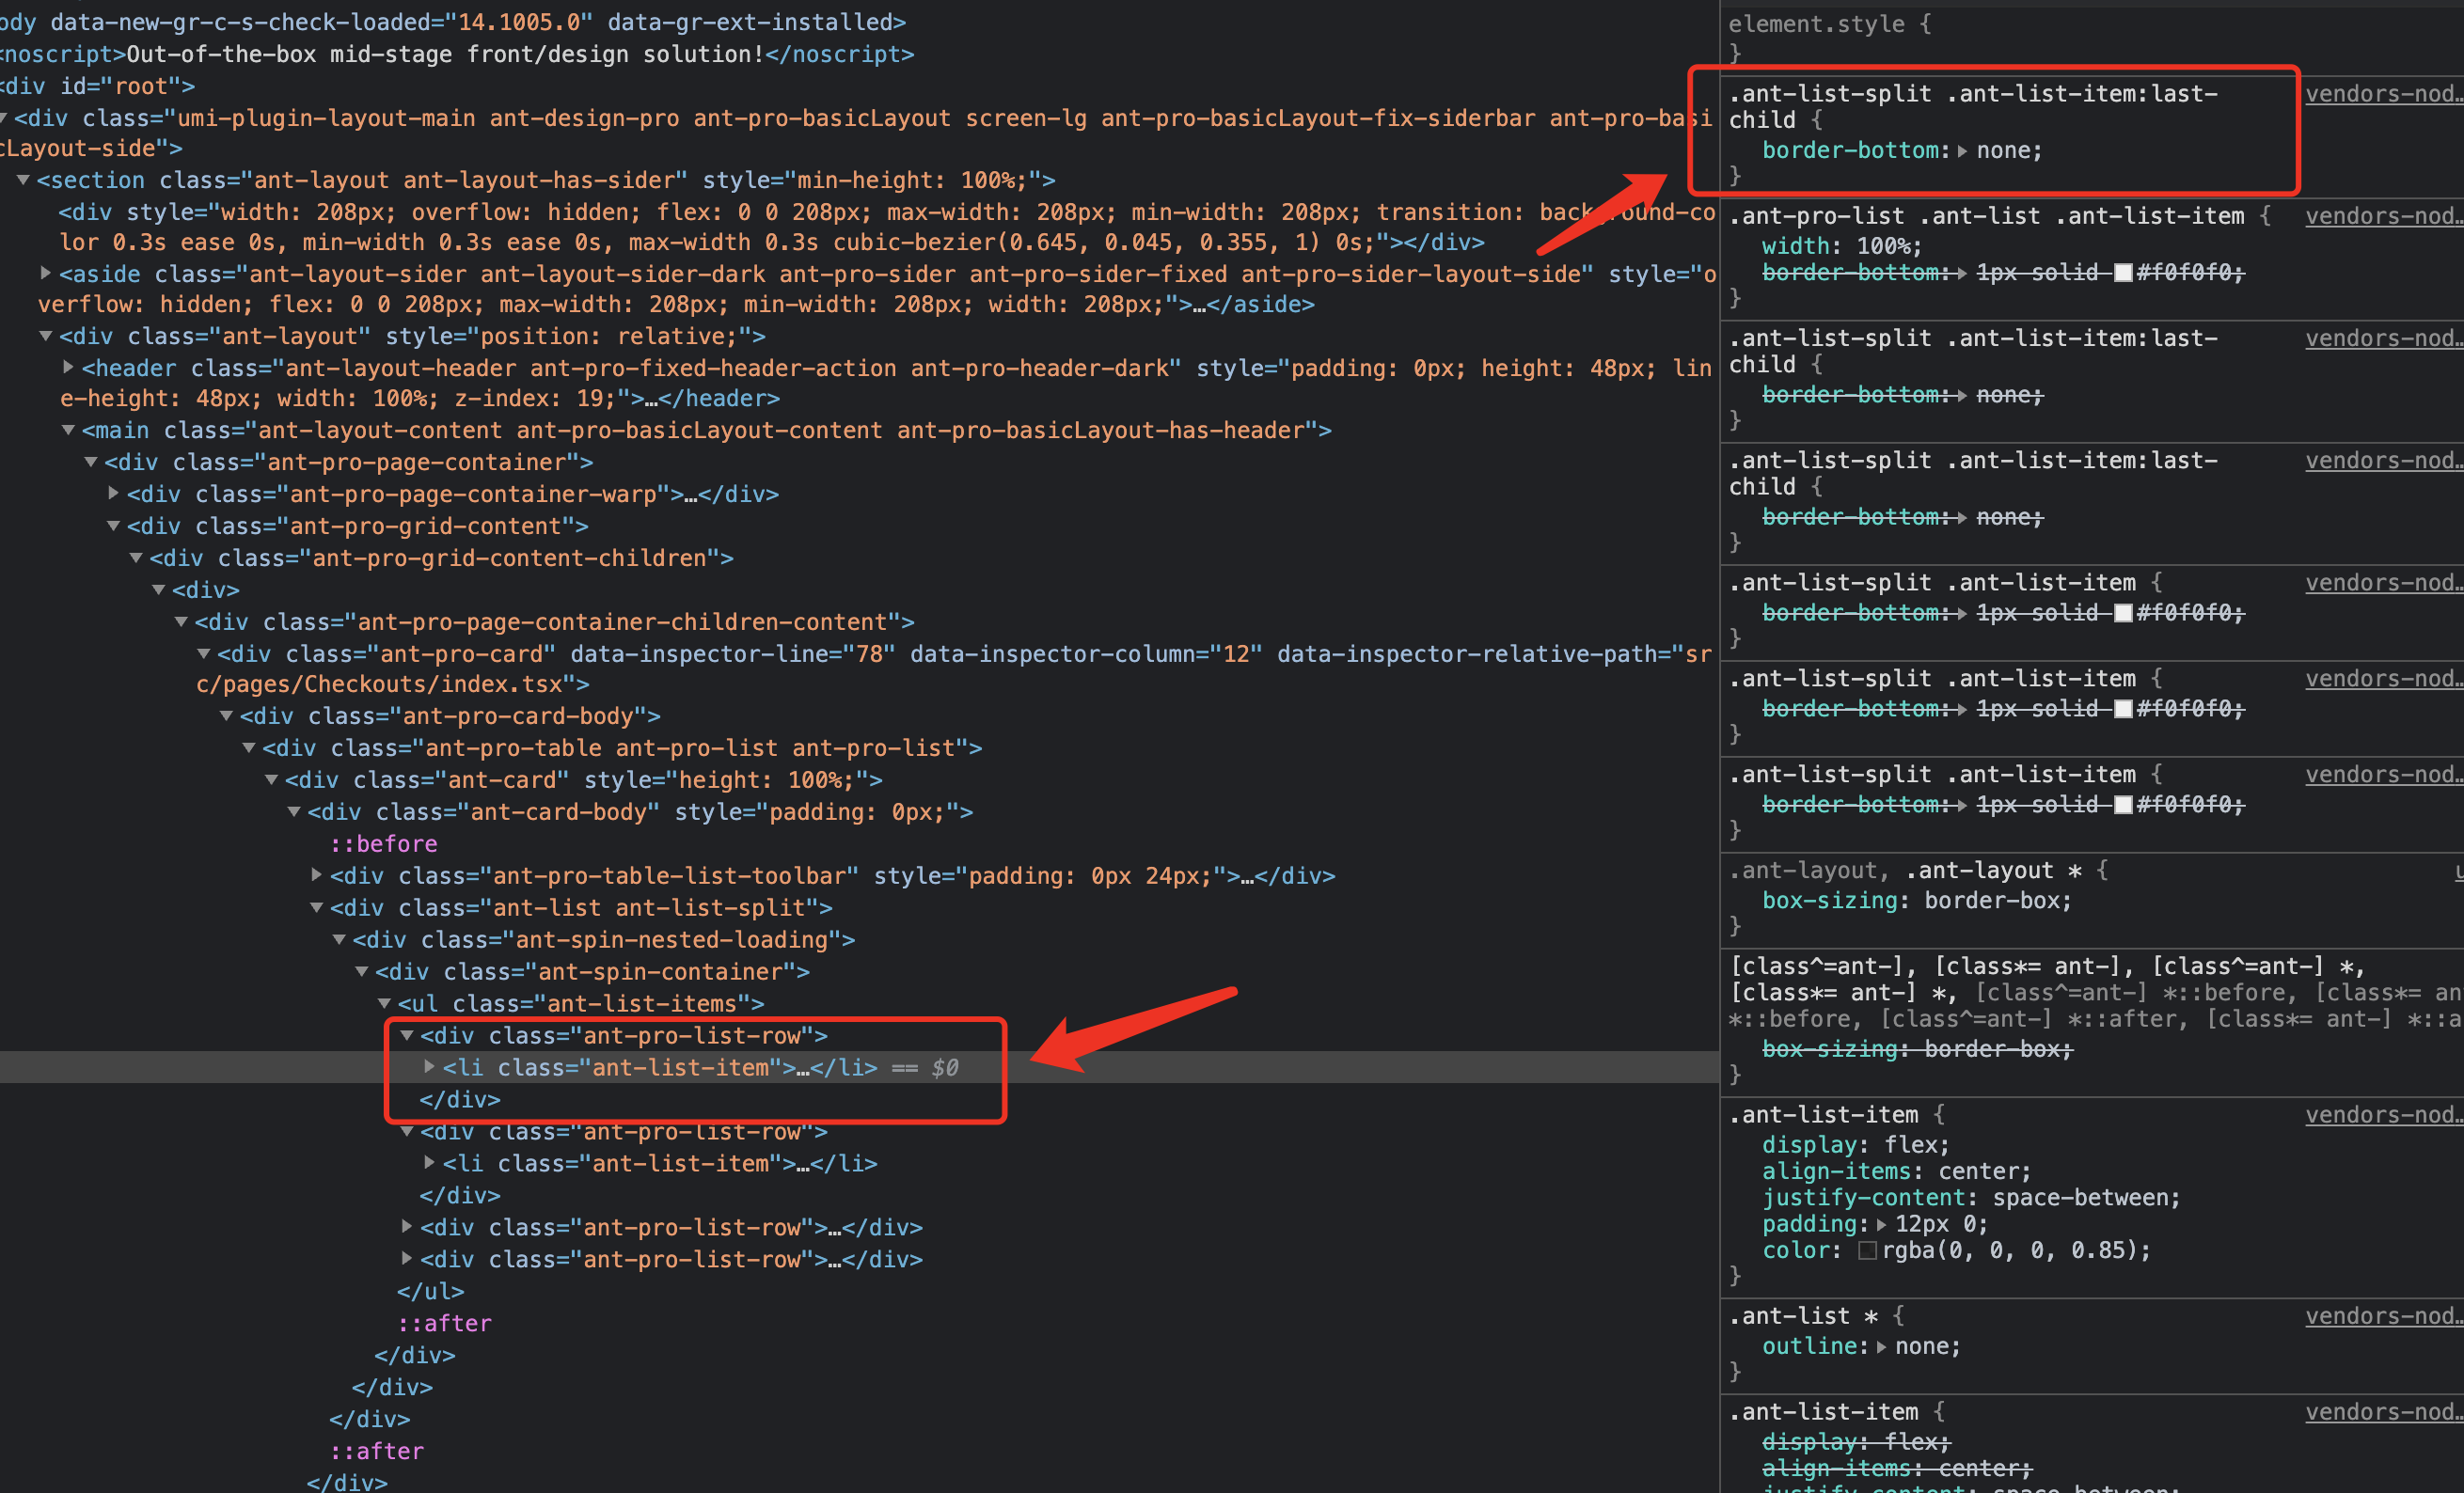2464x1493 pixels.
Task: Expand the ant-pro-page-container-warp div
Action: (112, 493)
